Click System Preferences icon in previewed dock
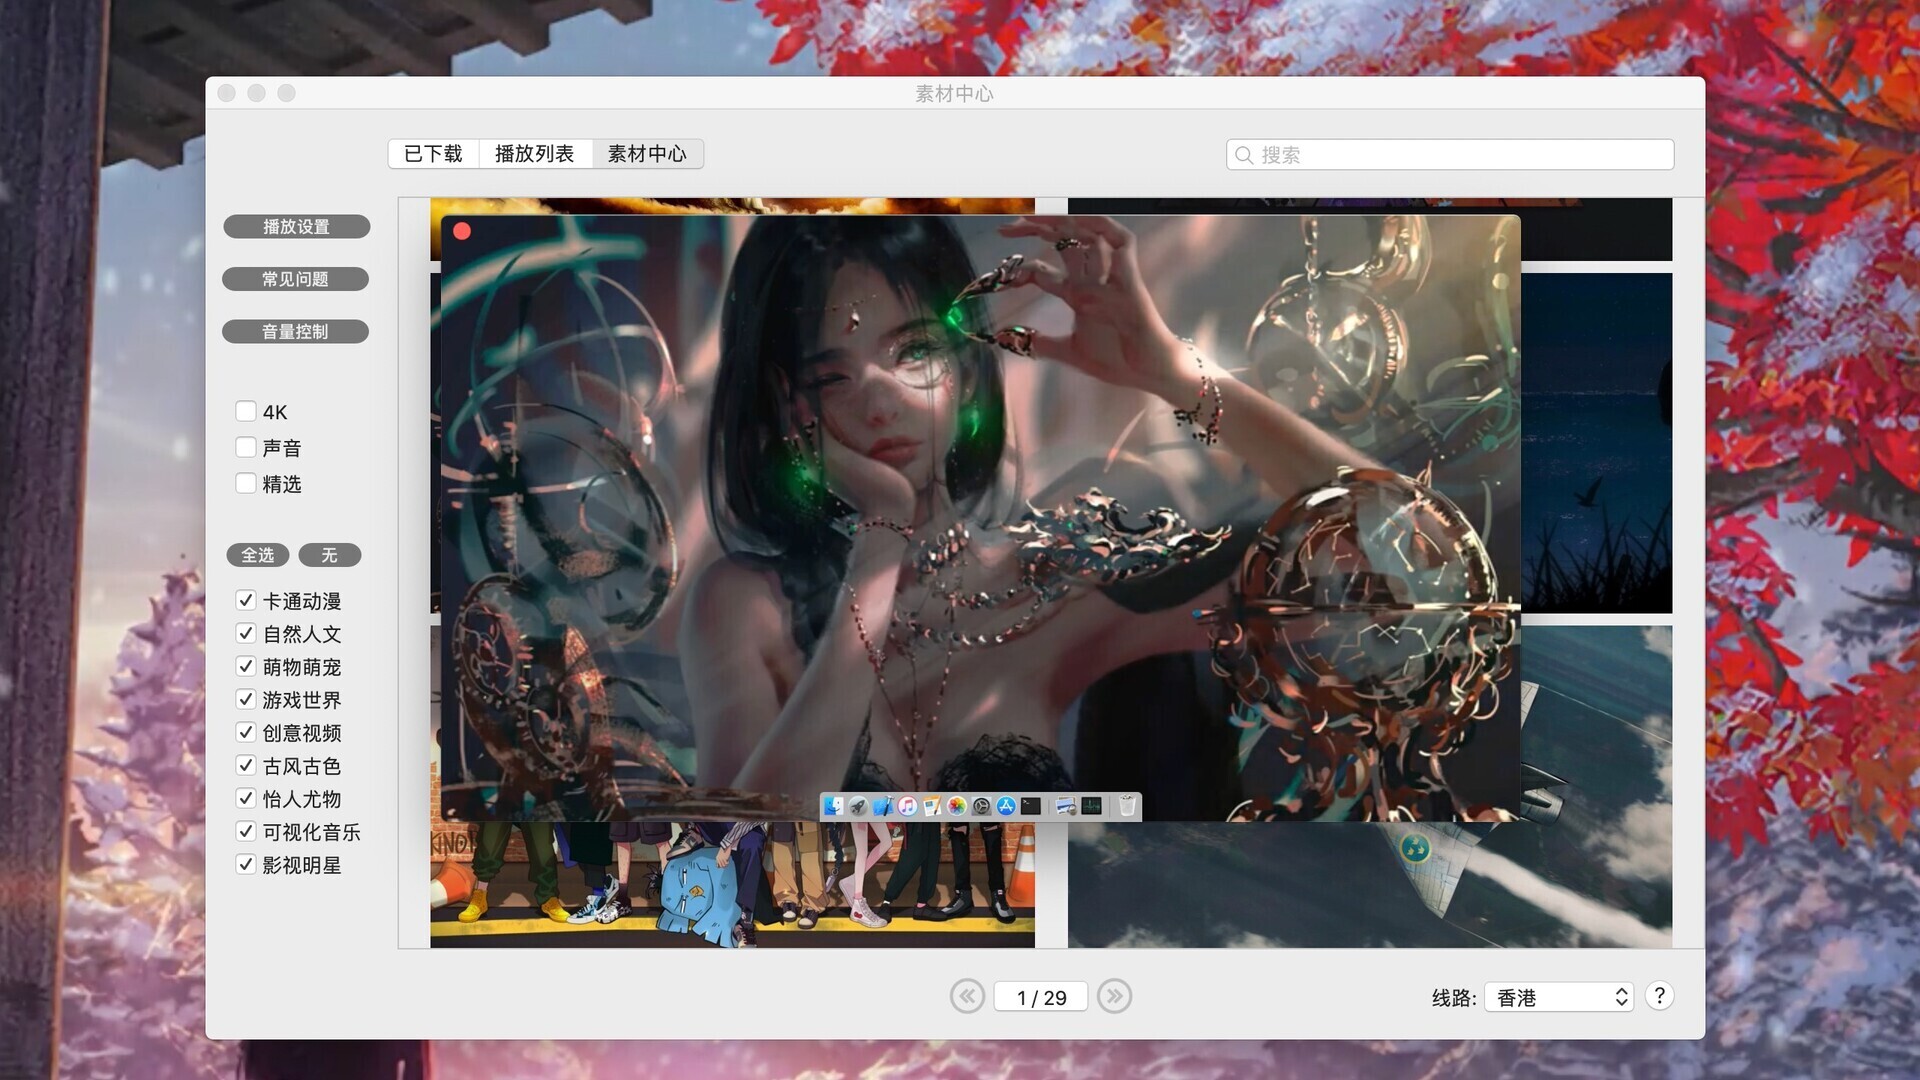Viewport: 1920px width, 1080px height. (x=981, y=806)
